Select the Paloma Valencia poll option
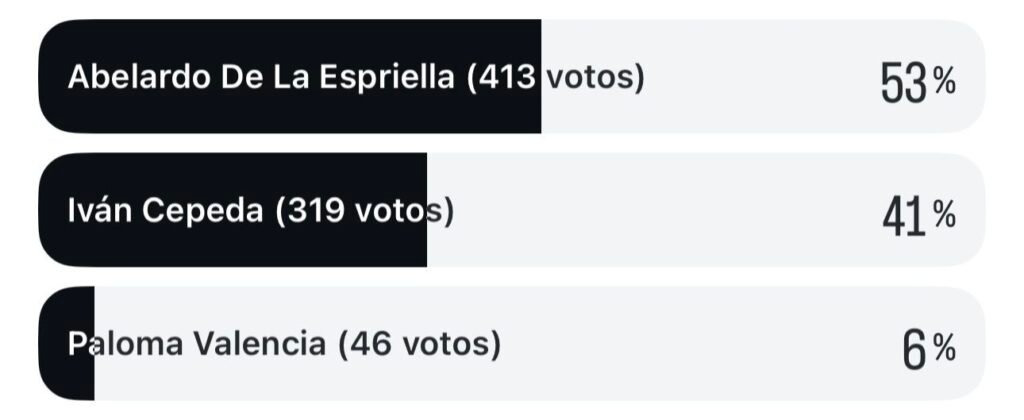The image size is (1024, 420). click(x=510, y=344)
